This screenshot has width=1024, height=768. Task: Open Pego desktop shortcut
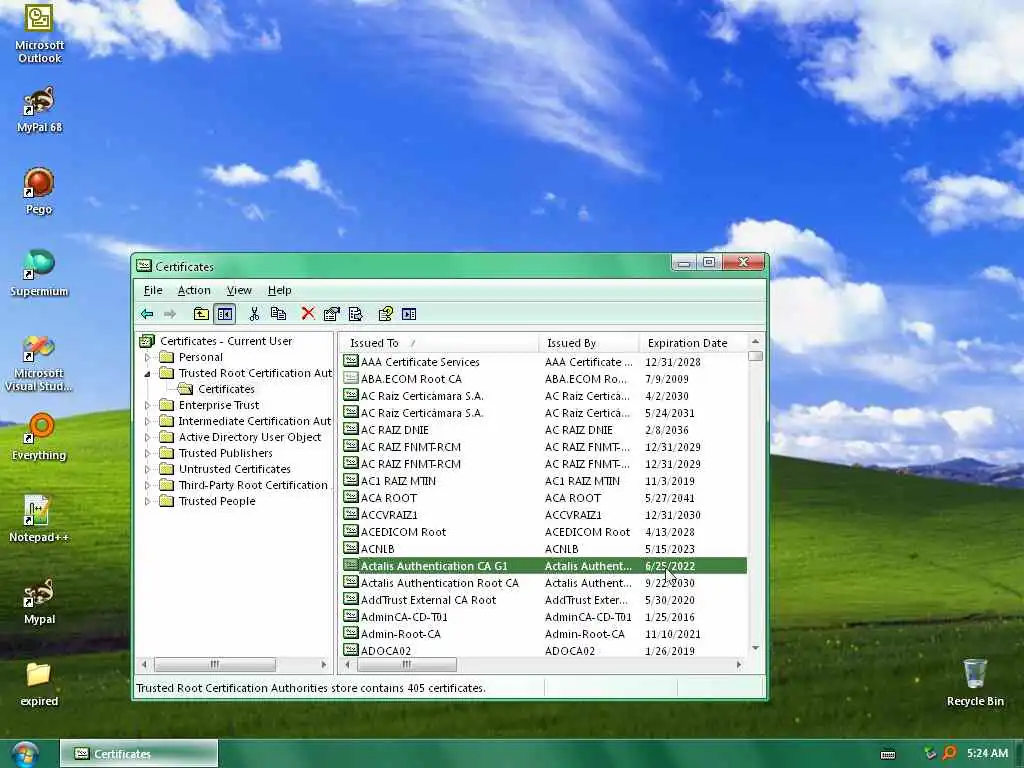(x=39, y=191)
